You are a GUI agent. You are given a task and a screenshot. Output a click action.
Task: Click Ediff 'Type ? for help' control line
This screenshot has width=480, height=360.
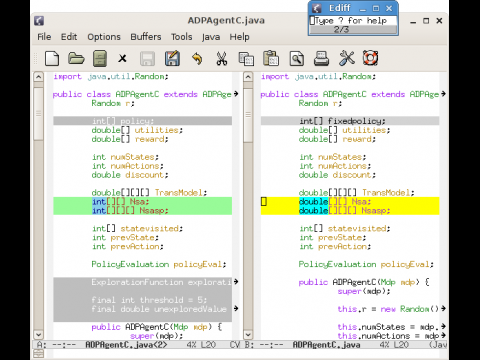pos(353,21)
